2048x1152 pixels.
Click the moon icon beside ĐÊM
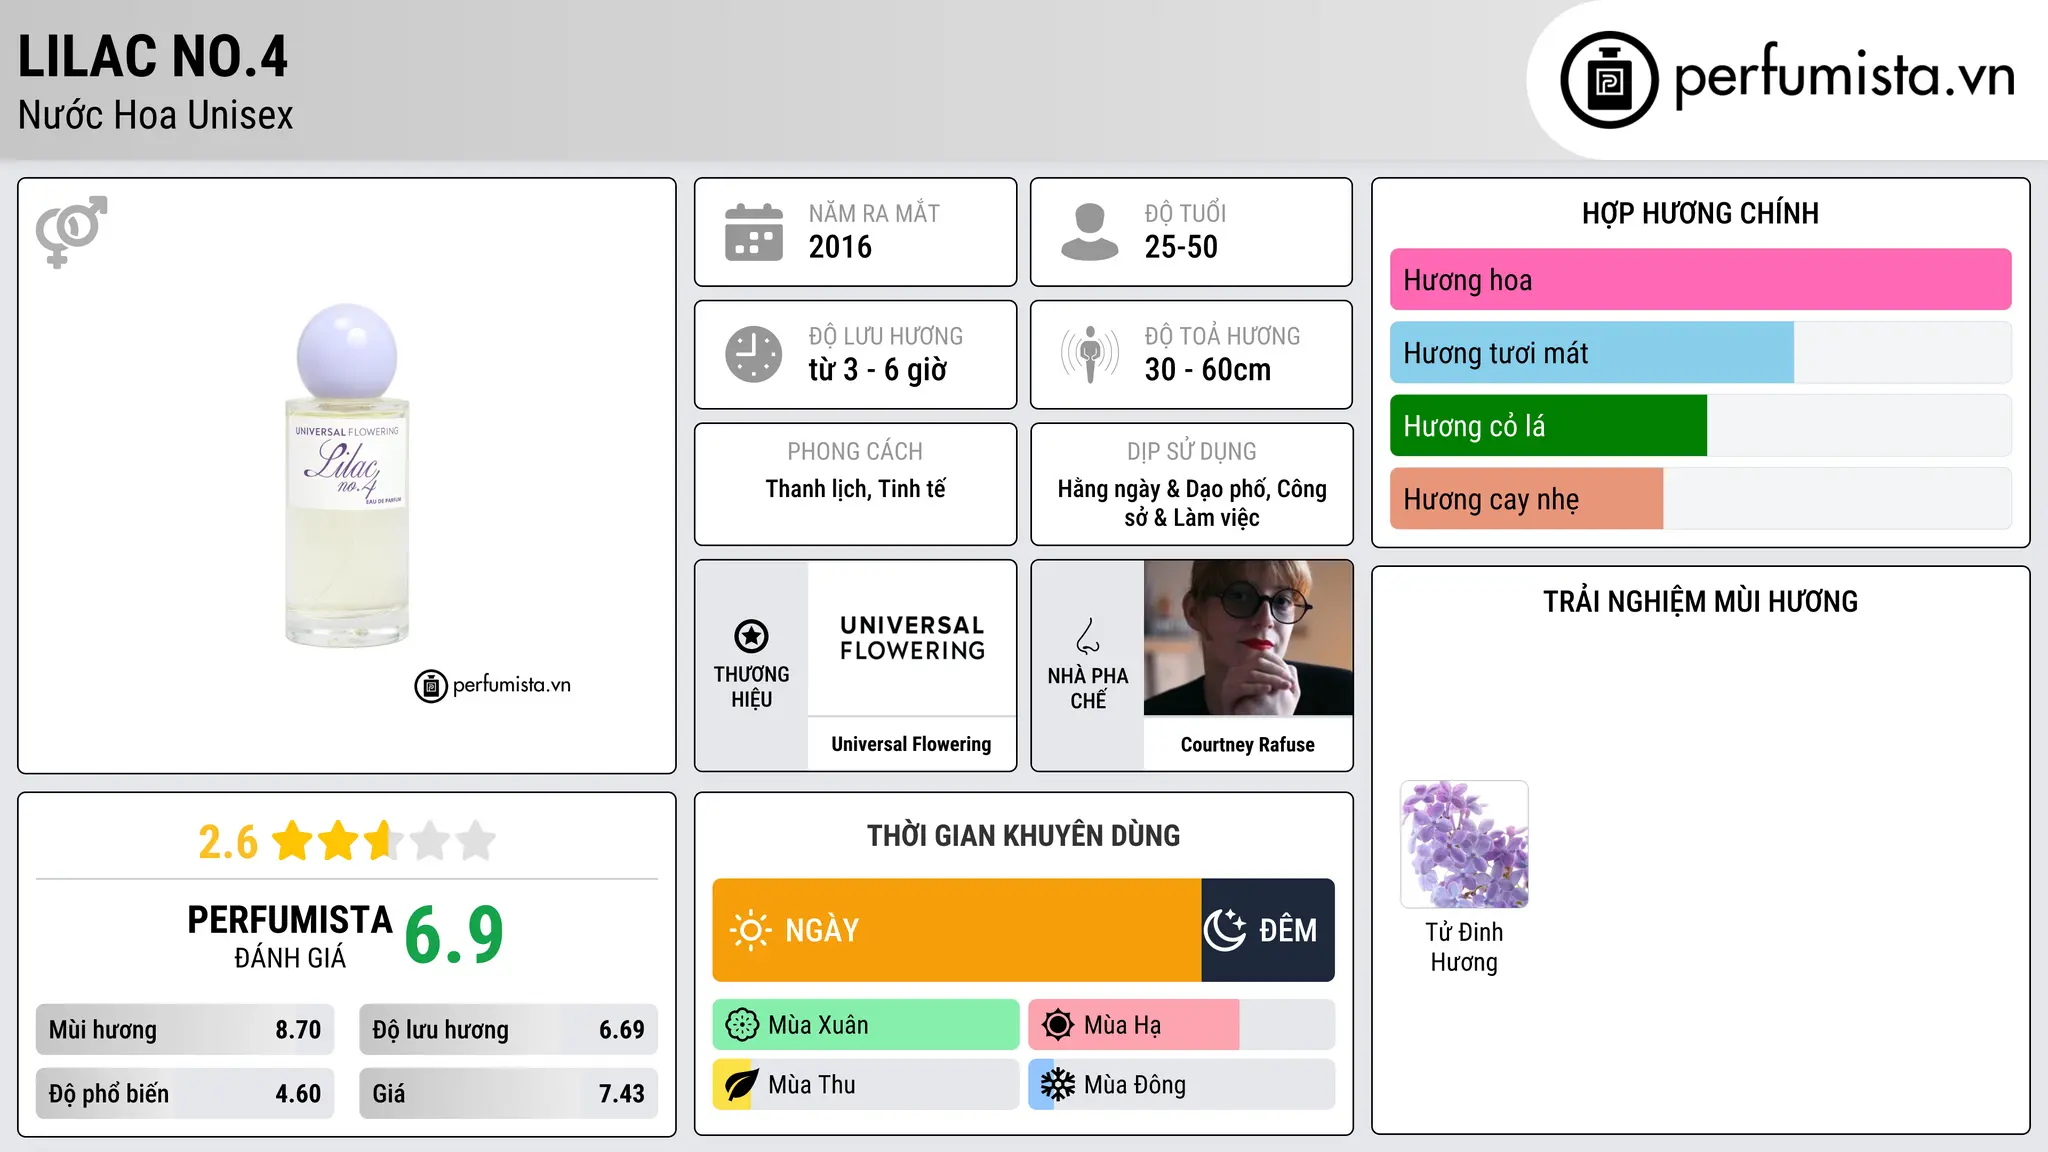tap(1224, 930)
